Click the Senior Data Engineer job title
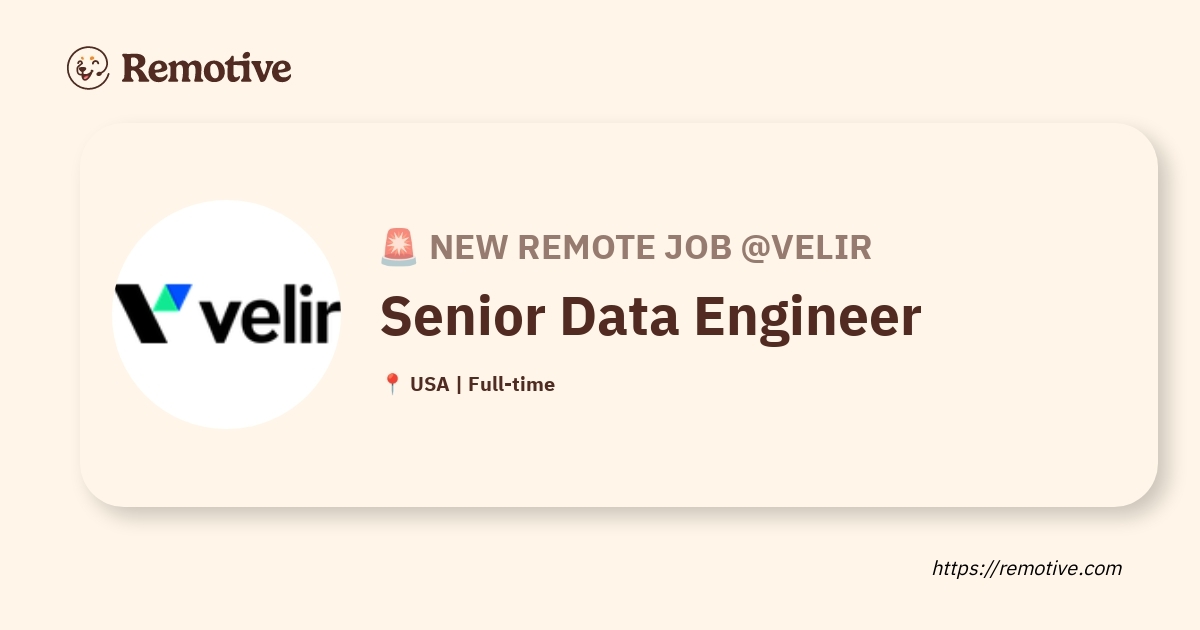Viewport: 1200px width, 630px height. pyautogui.click(x=650, y=316)
